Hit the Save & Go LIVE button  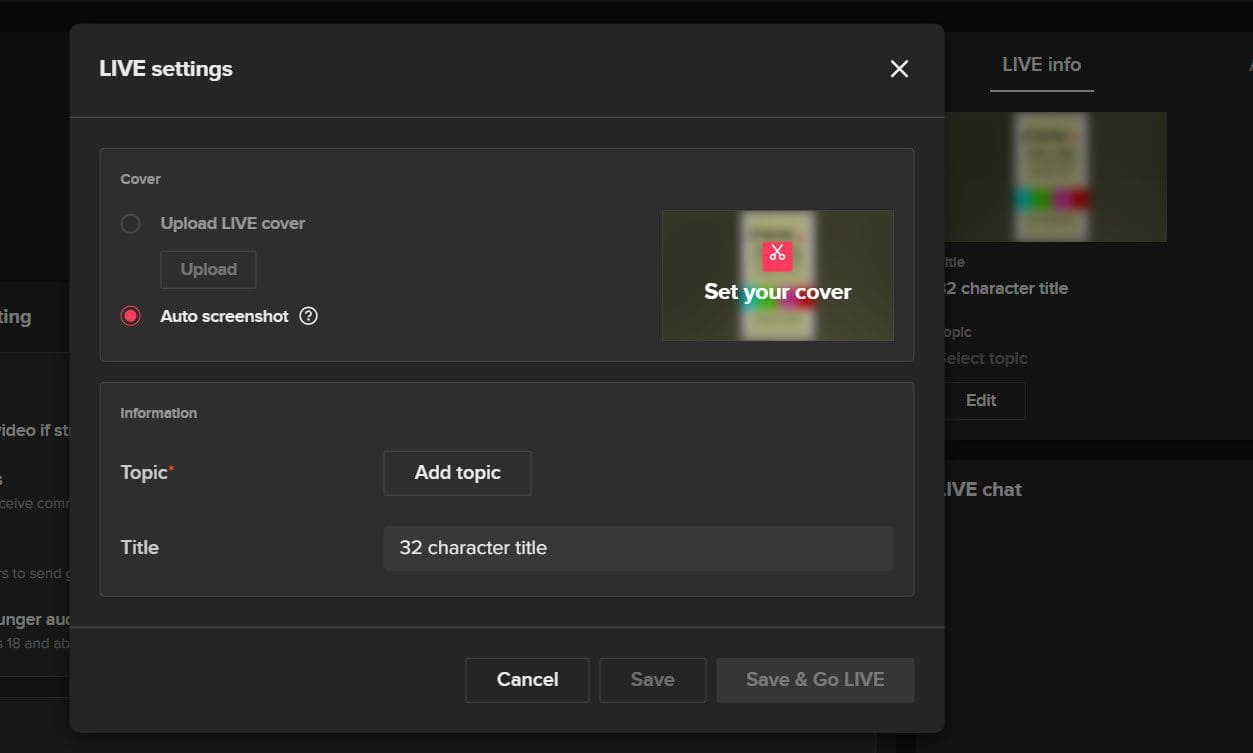pyautogui.click(x=815, y=680)
